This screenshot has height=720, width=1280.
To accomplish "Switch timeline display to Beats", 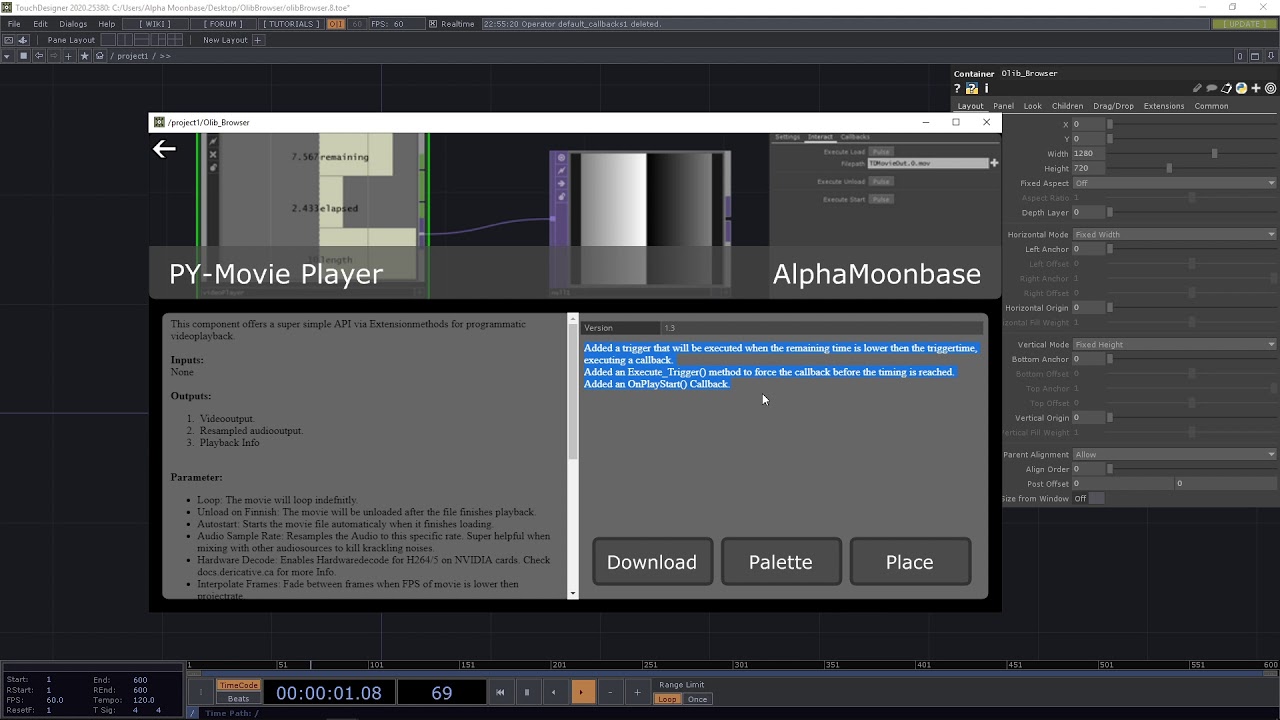I will (239, 699).
